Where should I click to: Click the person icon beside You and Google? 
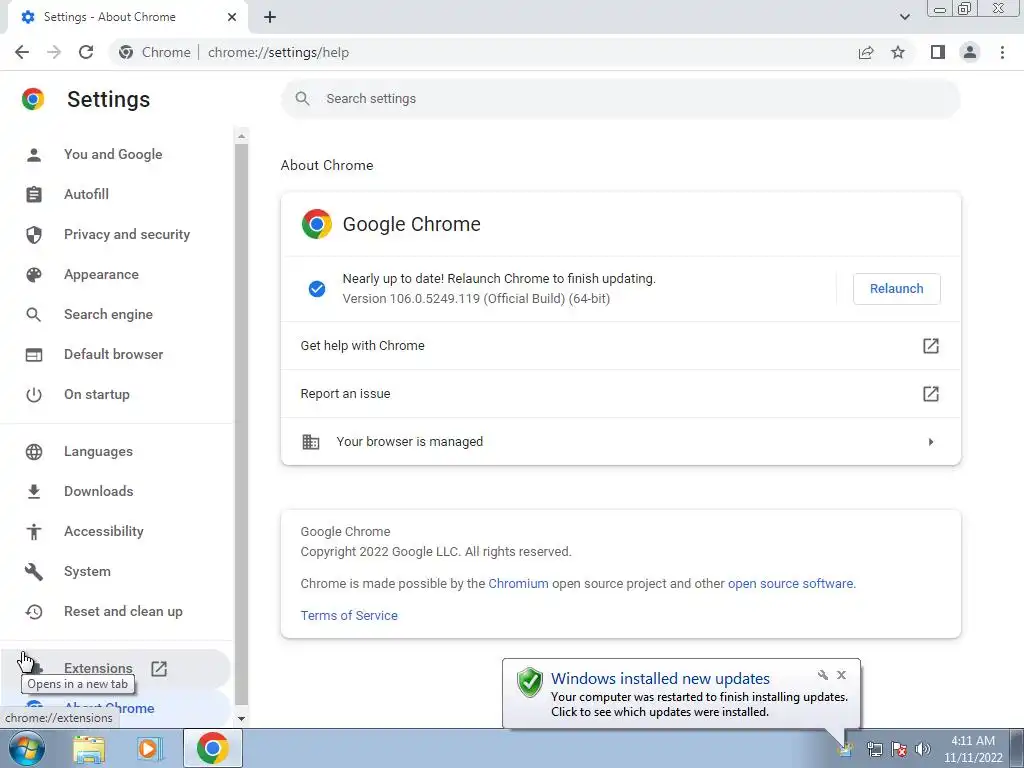tap(33, 155)
